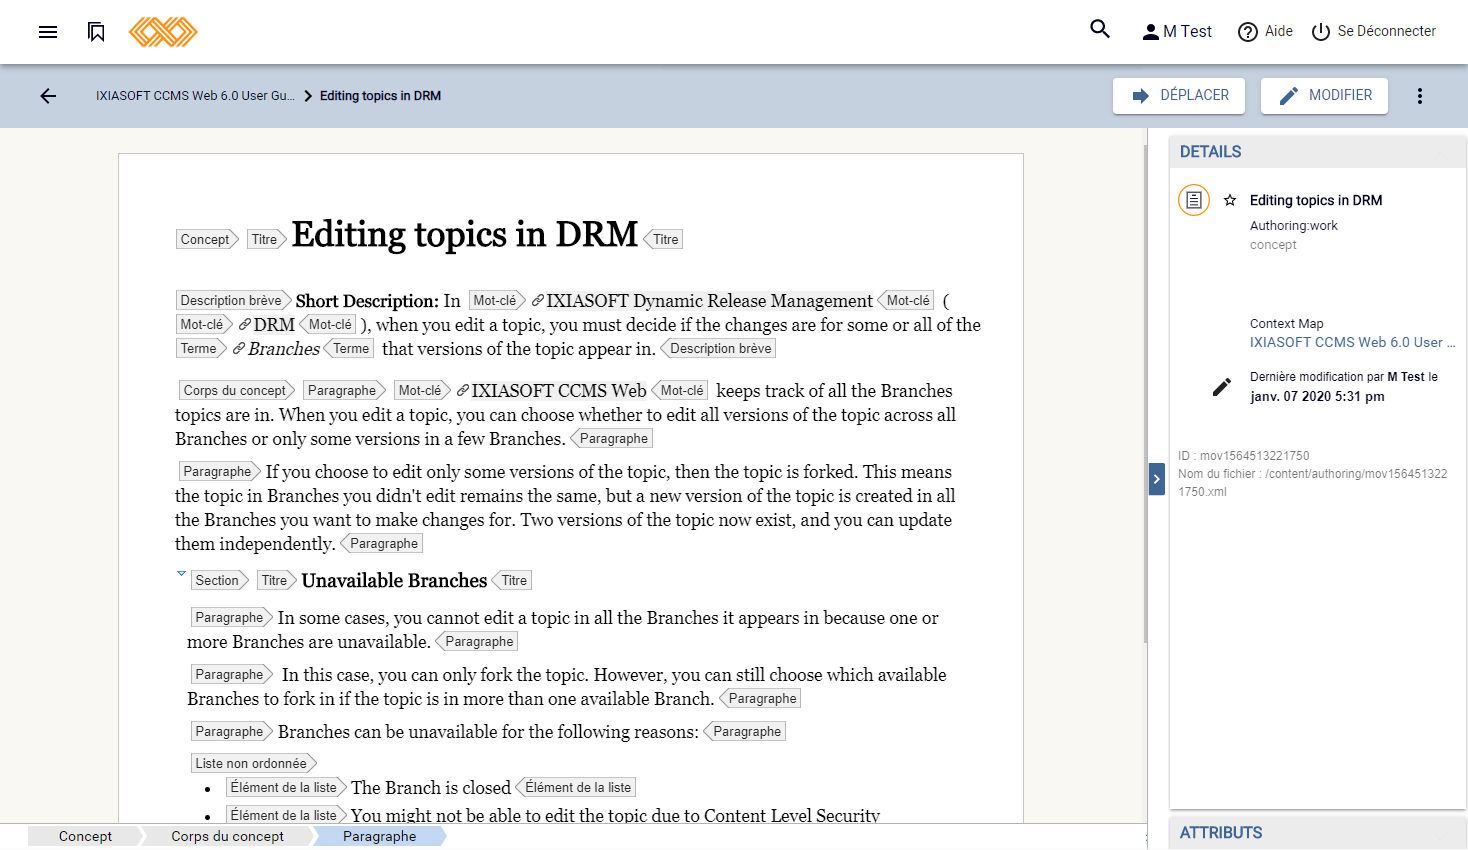
Task: Collapse the DETAILS panel header
Action: click(x=1317, y=152)
